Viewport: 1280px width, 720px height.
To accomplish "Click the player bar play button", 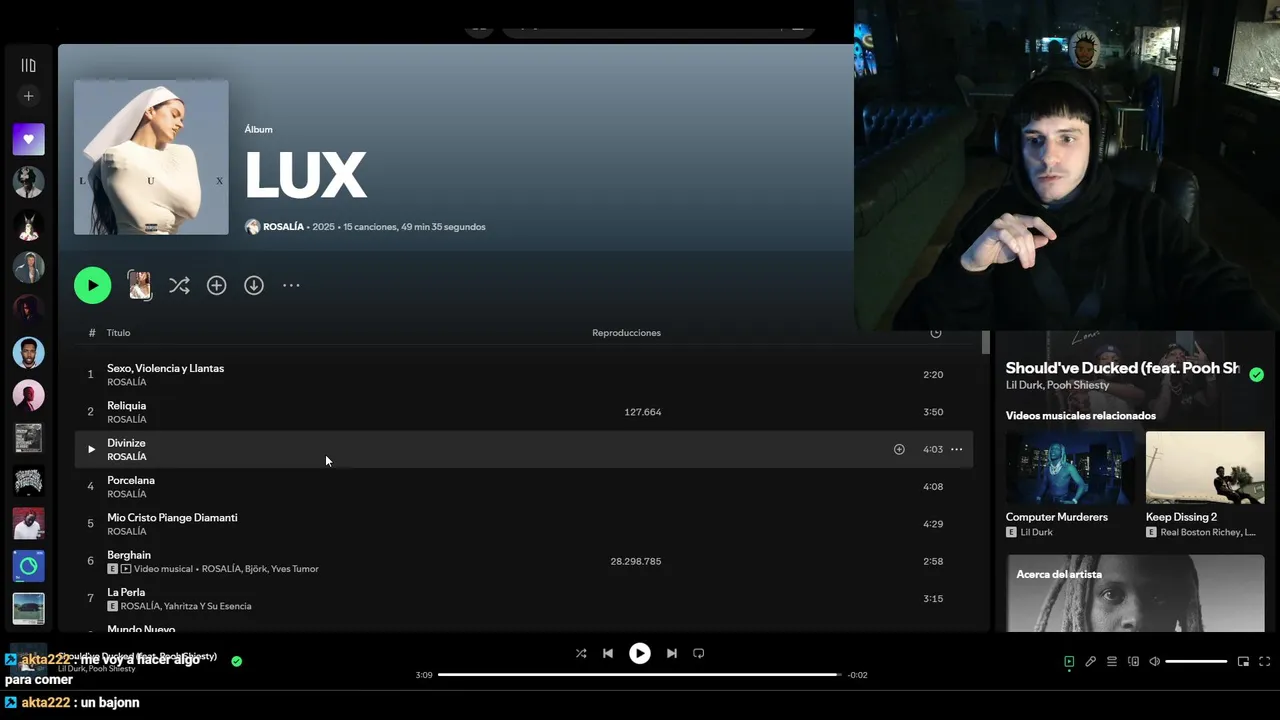I will [640, 653].
